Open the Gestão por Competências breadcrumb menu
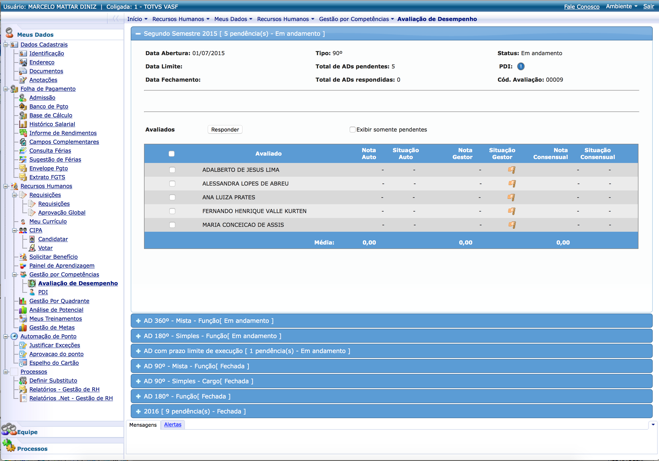 (x=356, y=19)
